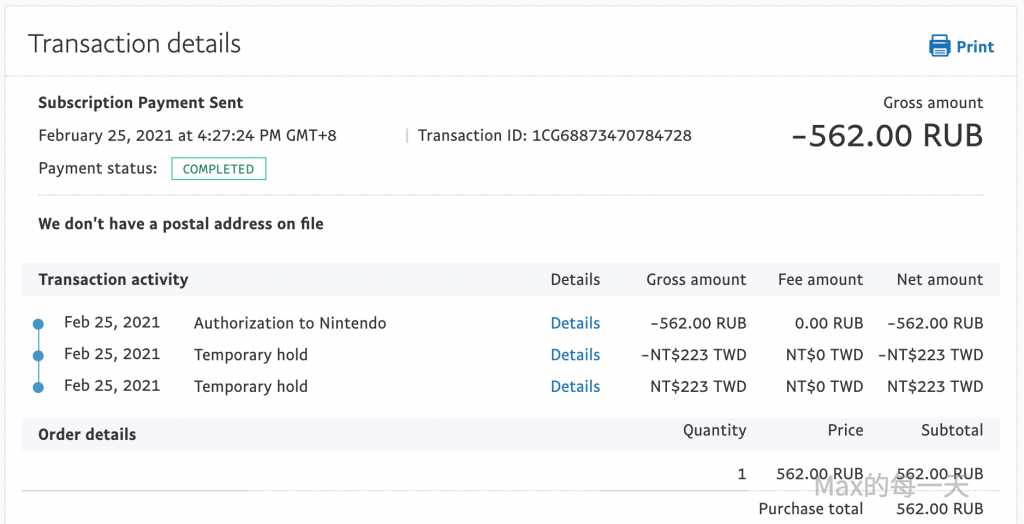The height and width of the screenshot is (524, 1024).
Task: Select the Authorization to Nintendo timeline dot
Action: tap(38, 324)
